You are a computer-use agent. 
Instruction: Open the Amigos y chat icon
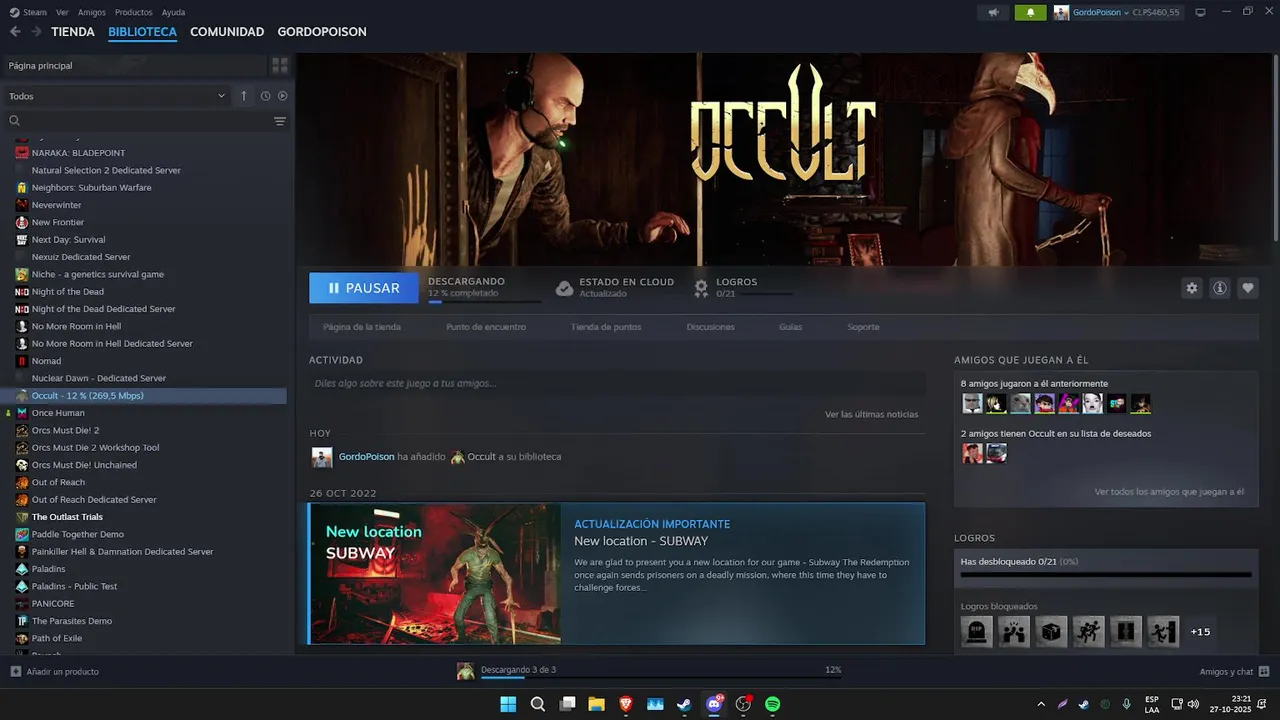[1264, 671]
